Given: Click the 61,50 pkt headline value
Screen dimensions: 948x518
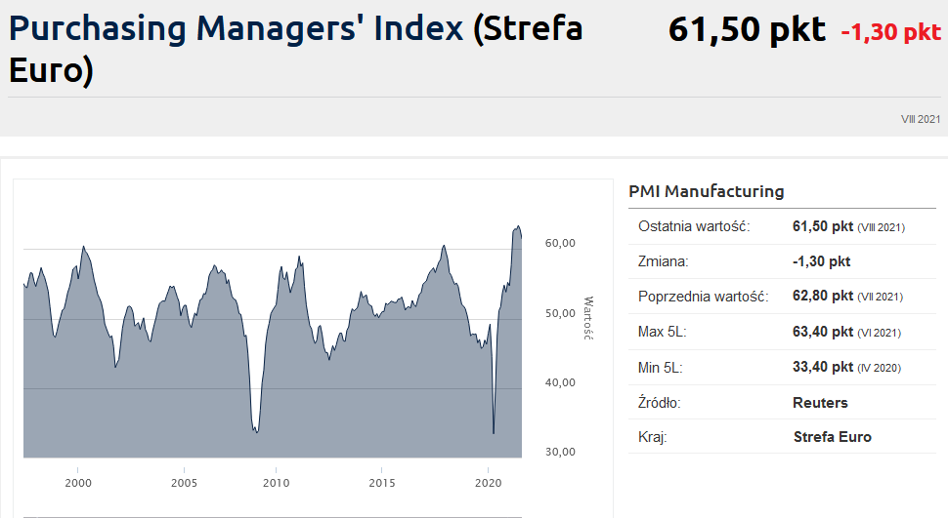Looking at the screenshot, I should coord(746,30).
